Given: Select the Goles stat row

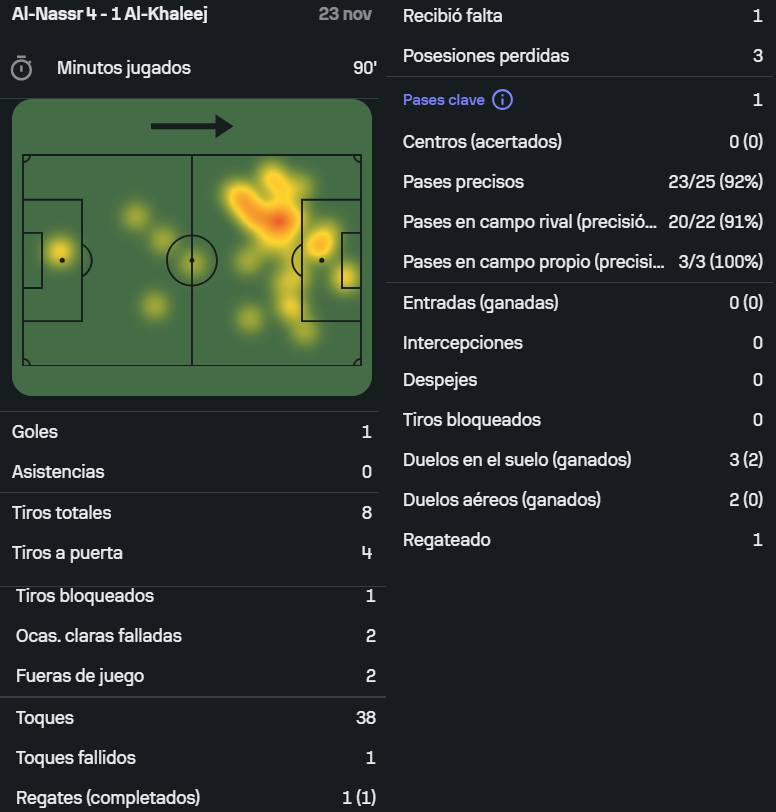Looking at the screenshot, I should point(192,432).
